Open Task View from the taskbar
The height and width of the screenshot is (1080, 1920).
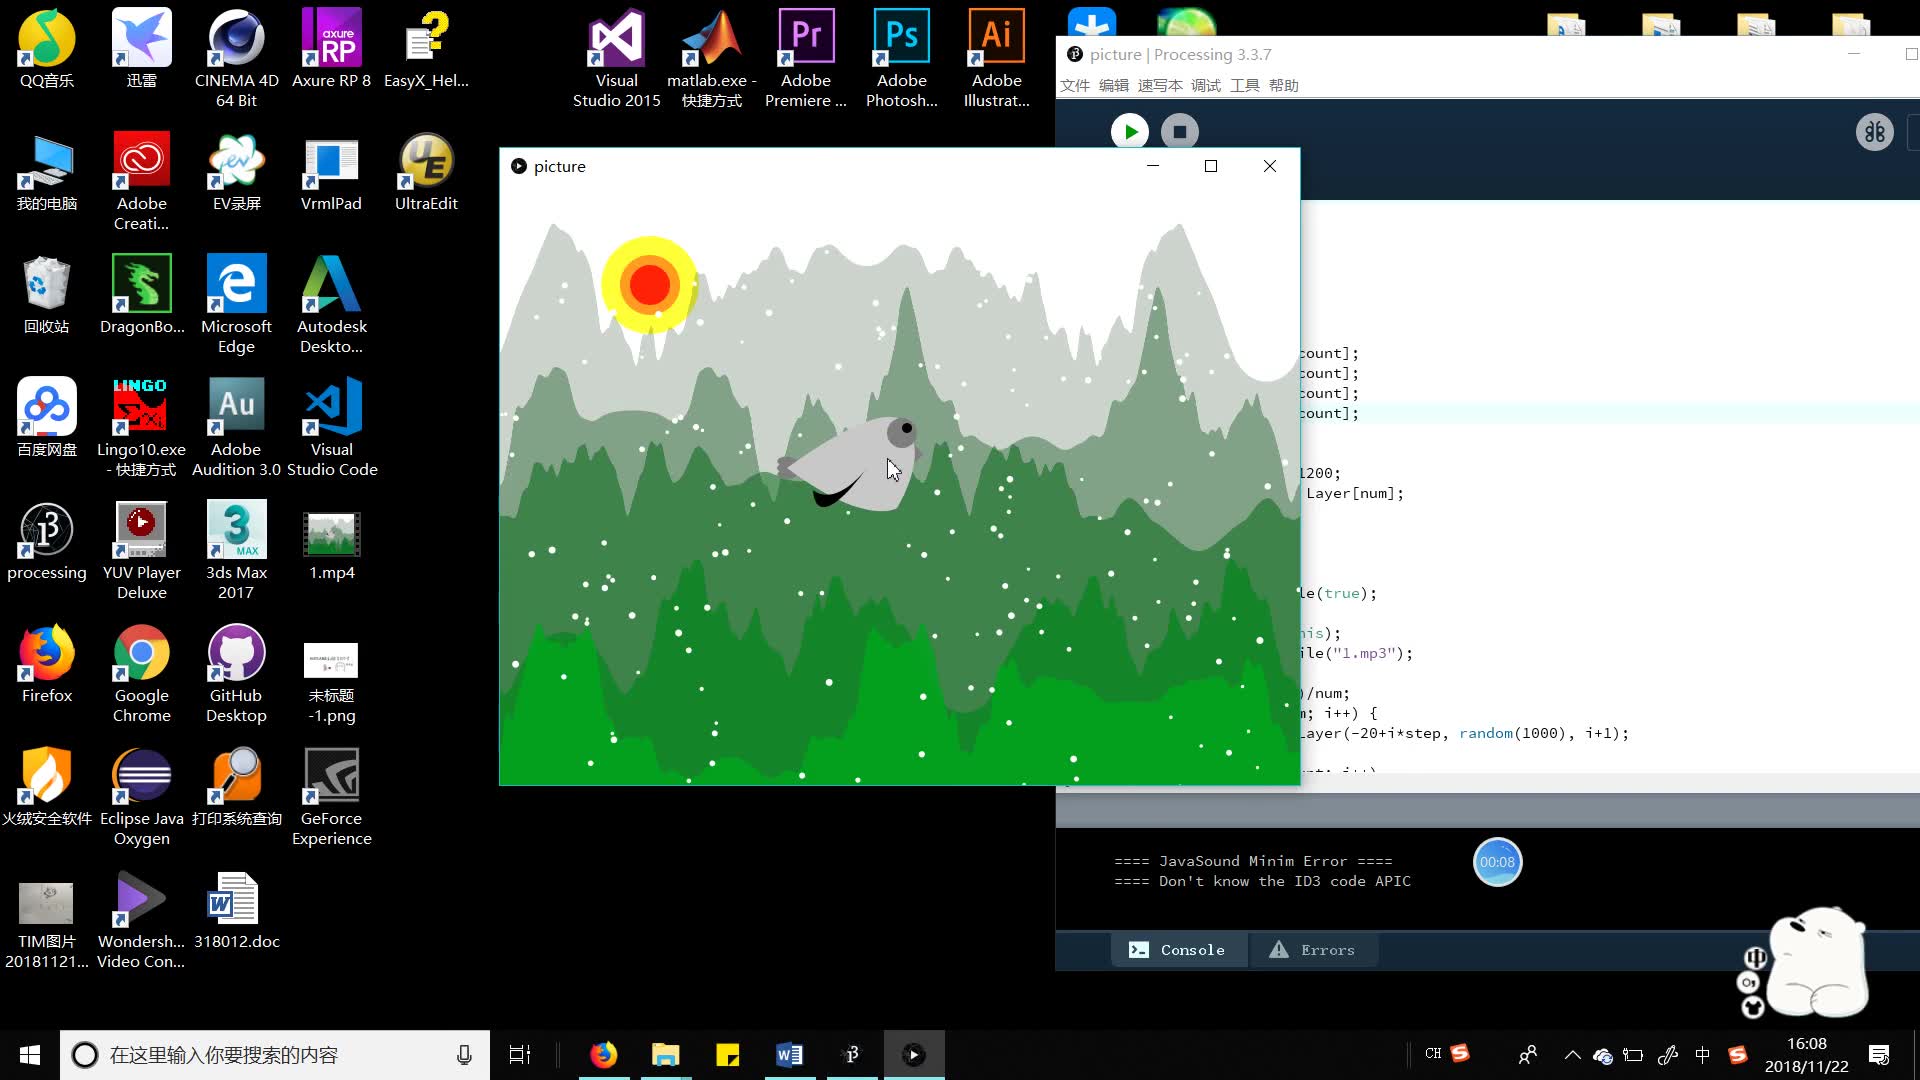[520, 1055]
